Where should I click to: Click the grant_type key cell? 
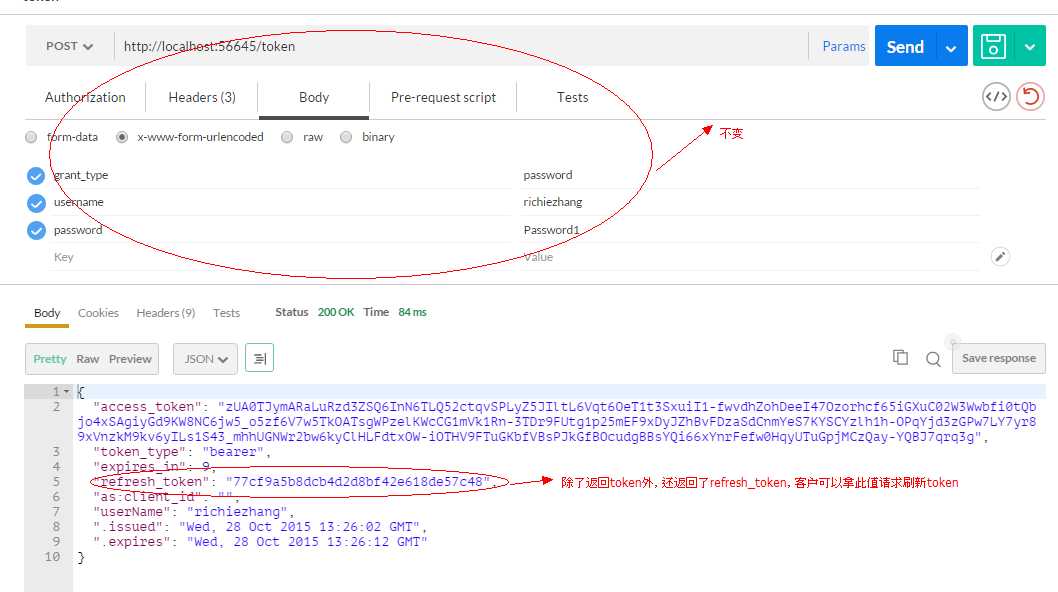click(280, 175)
